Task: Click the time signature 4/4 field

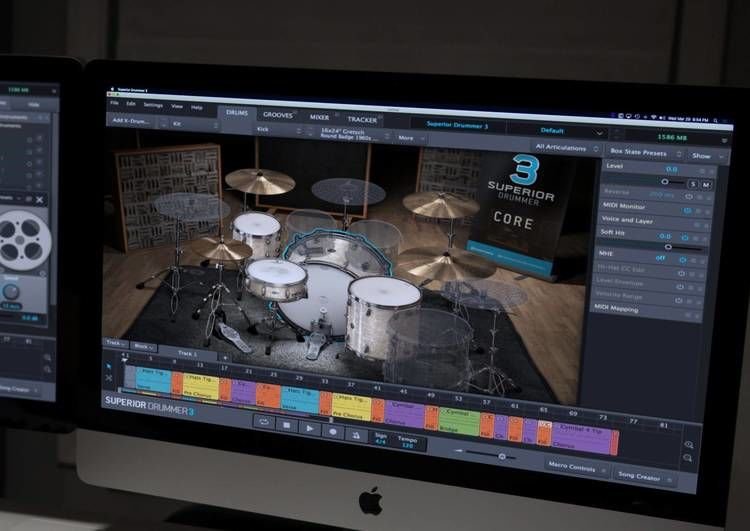Action: pyautogui.click(x=381, y=439)
